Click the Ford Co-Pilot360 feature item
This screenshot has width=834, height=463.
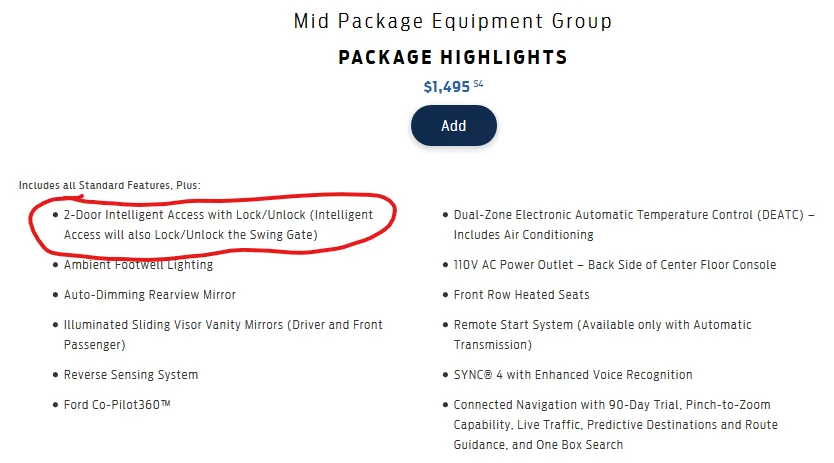(x=117, y=404)
